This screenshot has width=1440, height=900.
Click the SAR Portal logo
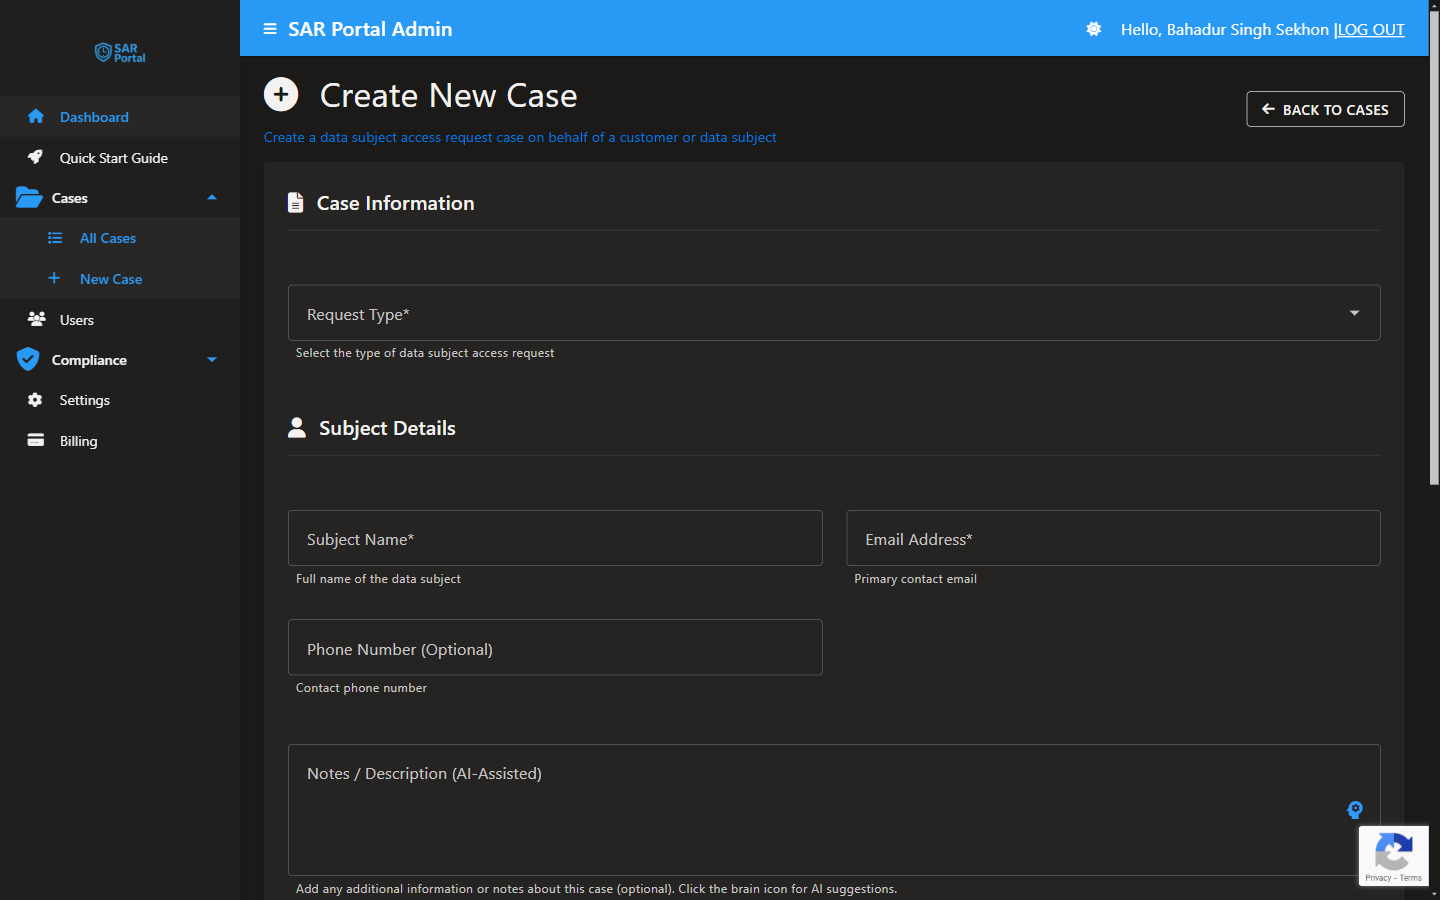(x=119, y=52)
